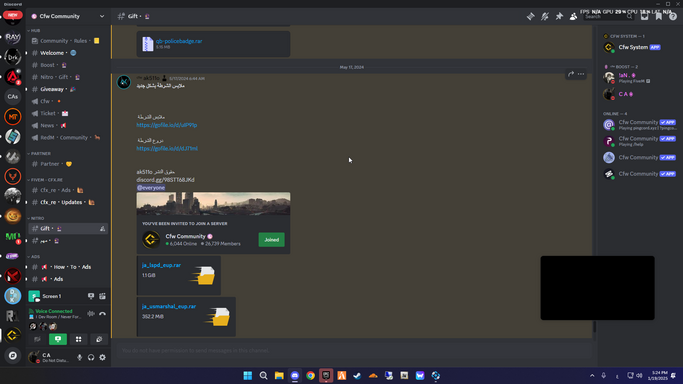Open the second gofile.io link
Screen dimensions: 683x384
click(x=167, y=148)
